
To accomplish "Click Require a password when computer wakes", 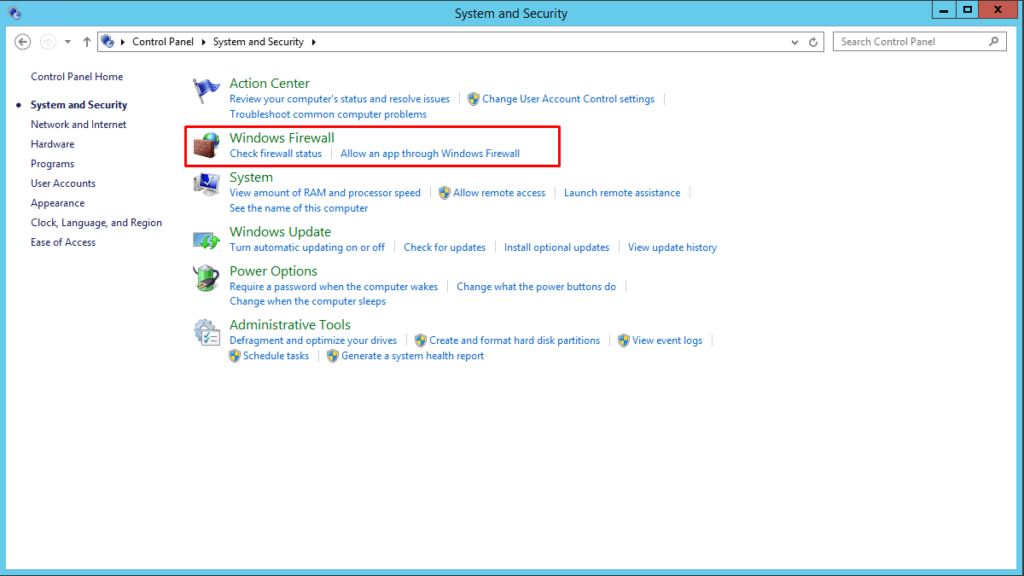I will click(334, 287).
